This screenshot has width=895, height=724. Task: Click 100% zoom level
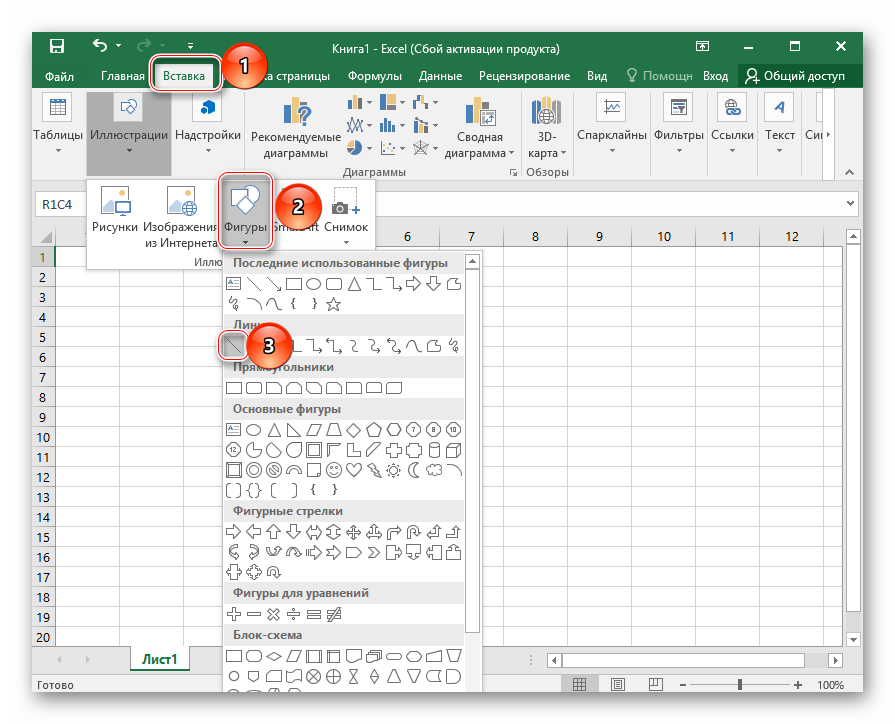[830, 685]
